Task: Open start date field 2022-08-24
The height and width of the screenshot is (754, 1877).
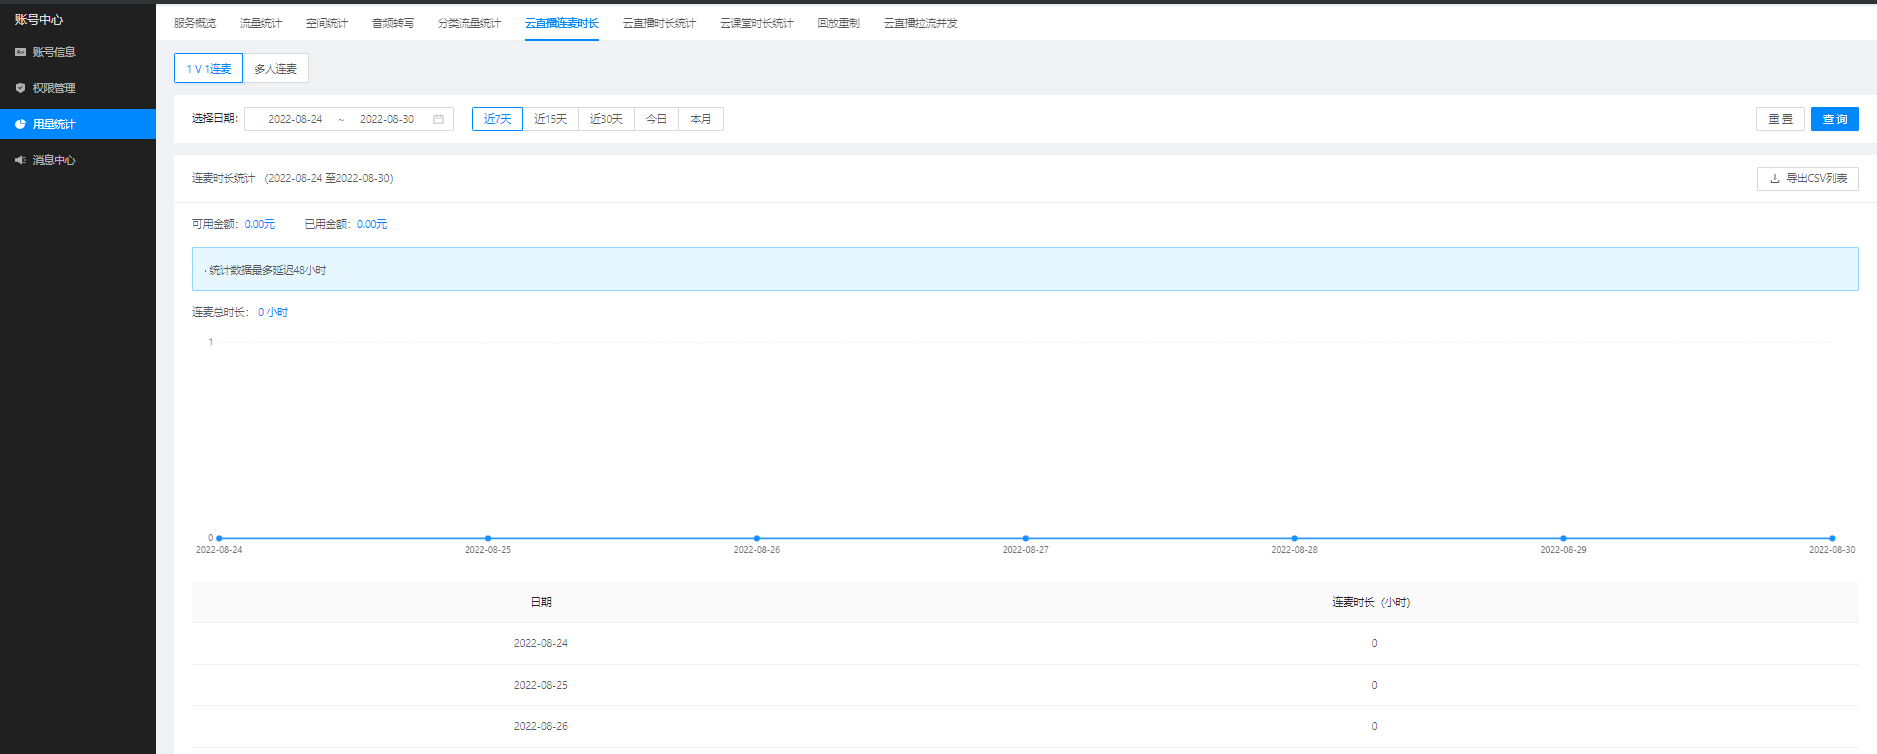Action: pyautogui.click(x=295, y=119)
